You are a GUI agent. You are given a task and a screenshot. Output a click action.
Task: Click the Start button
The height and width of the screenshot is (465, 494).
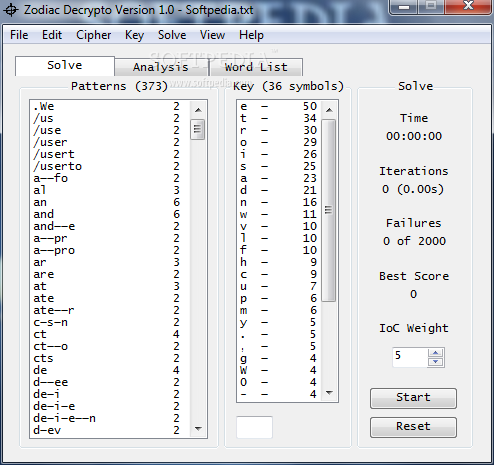pyautogui.click(x=413, y=398)
